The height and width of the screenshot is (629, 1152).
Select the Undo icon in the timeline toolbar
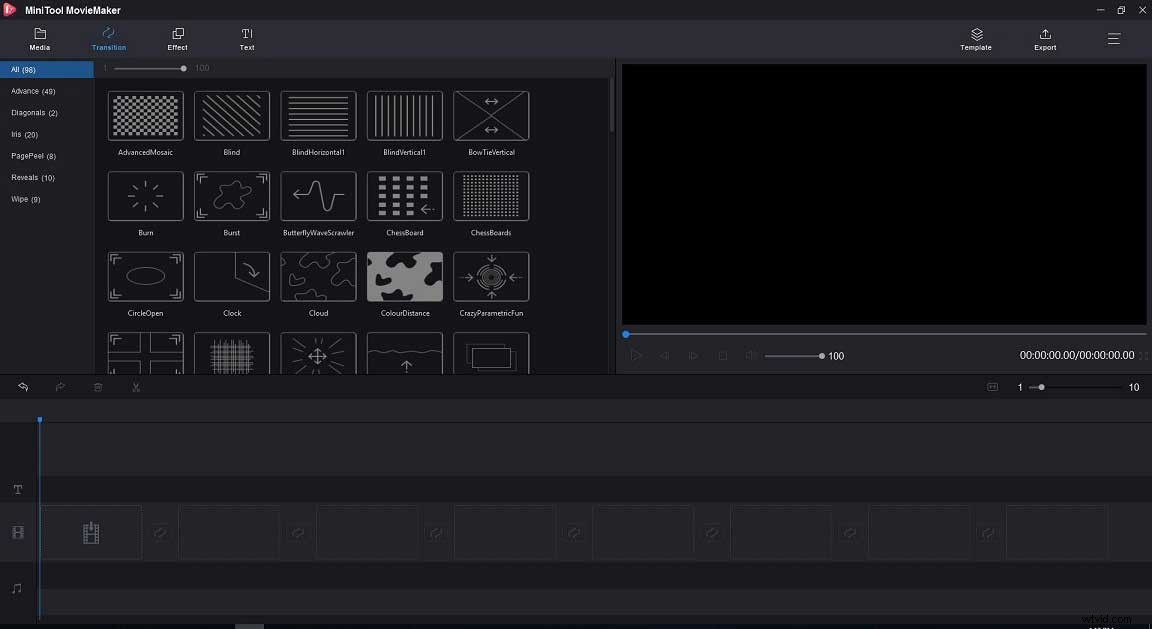pyautogui.click(x=22, y=387)
